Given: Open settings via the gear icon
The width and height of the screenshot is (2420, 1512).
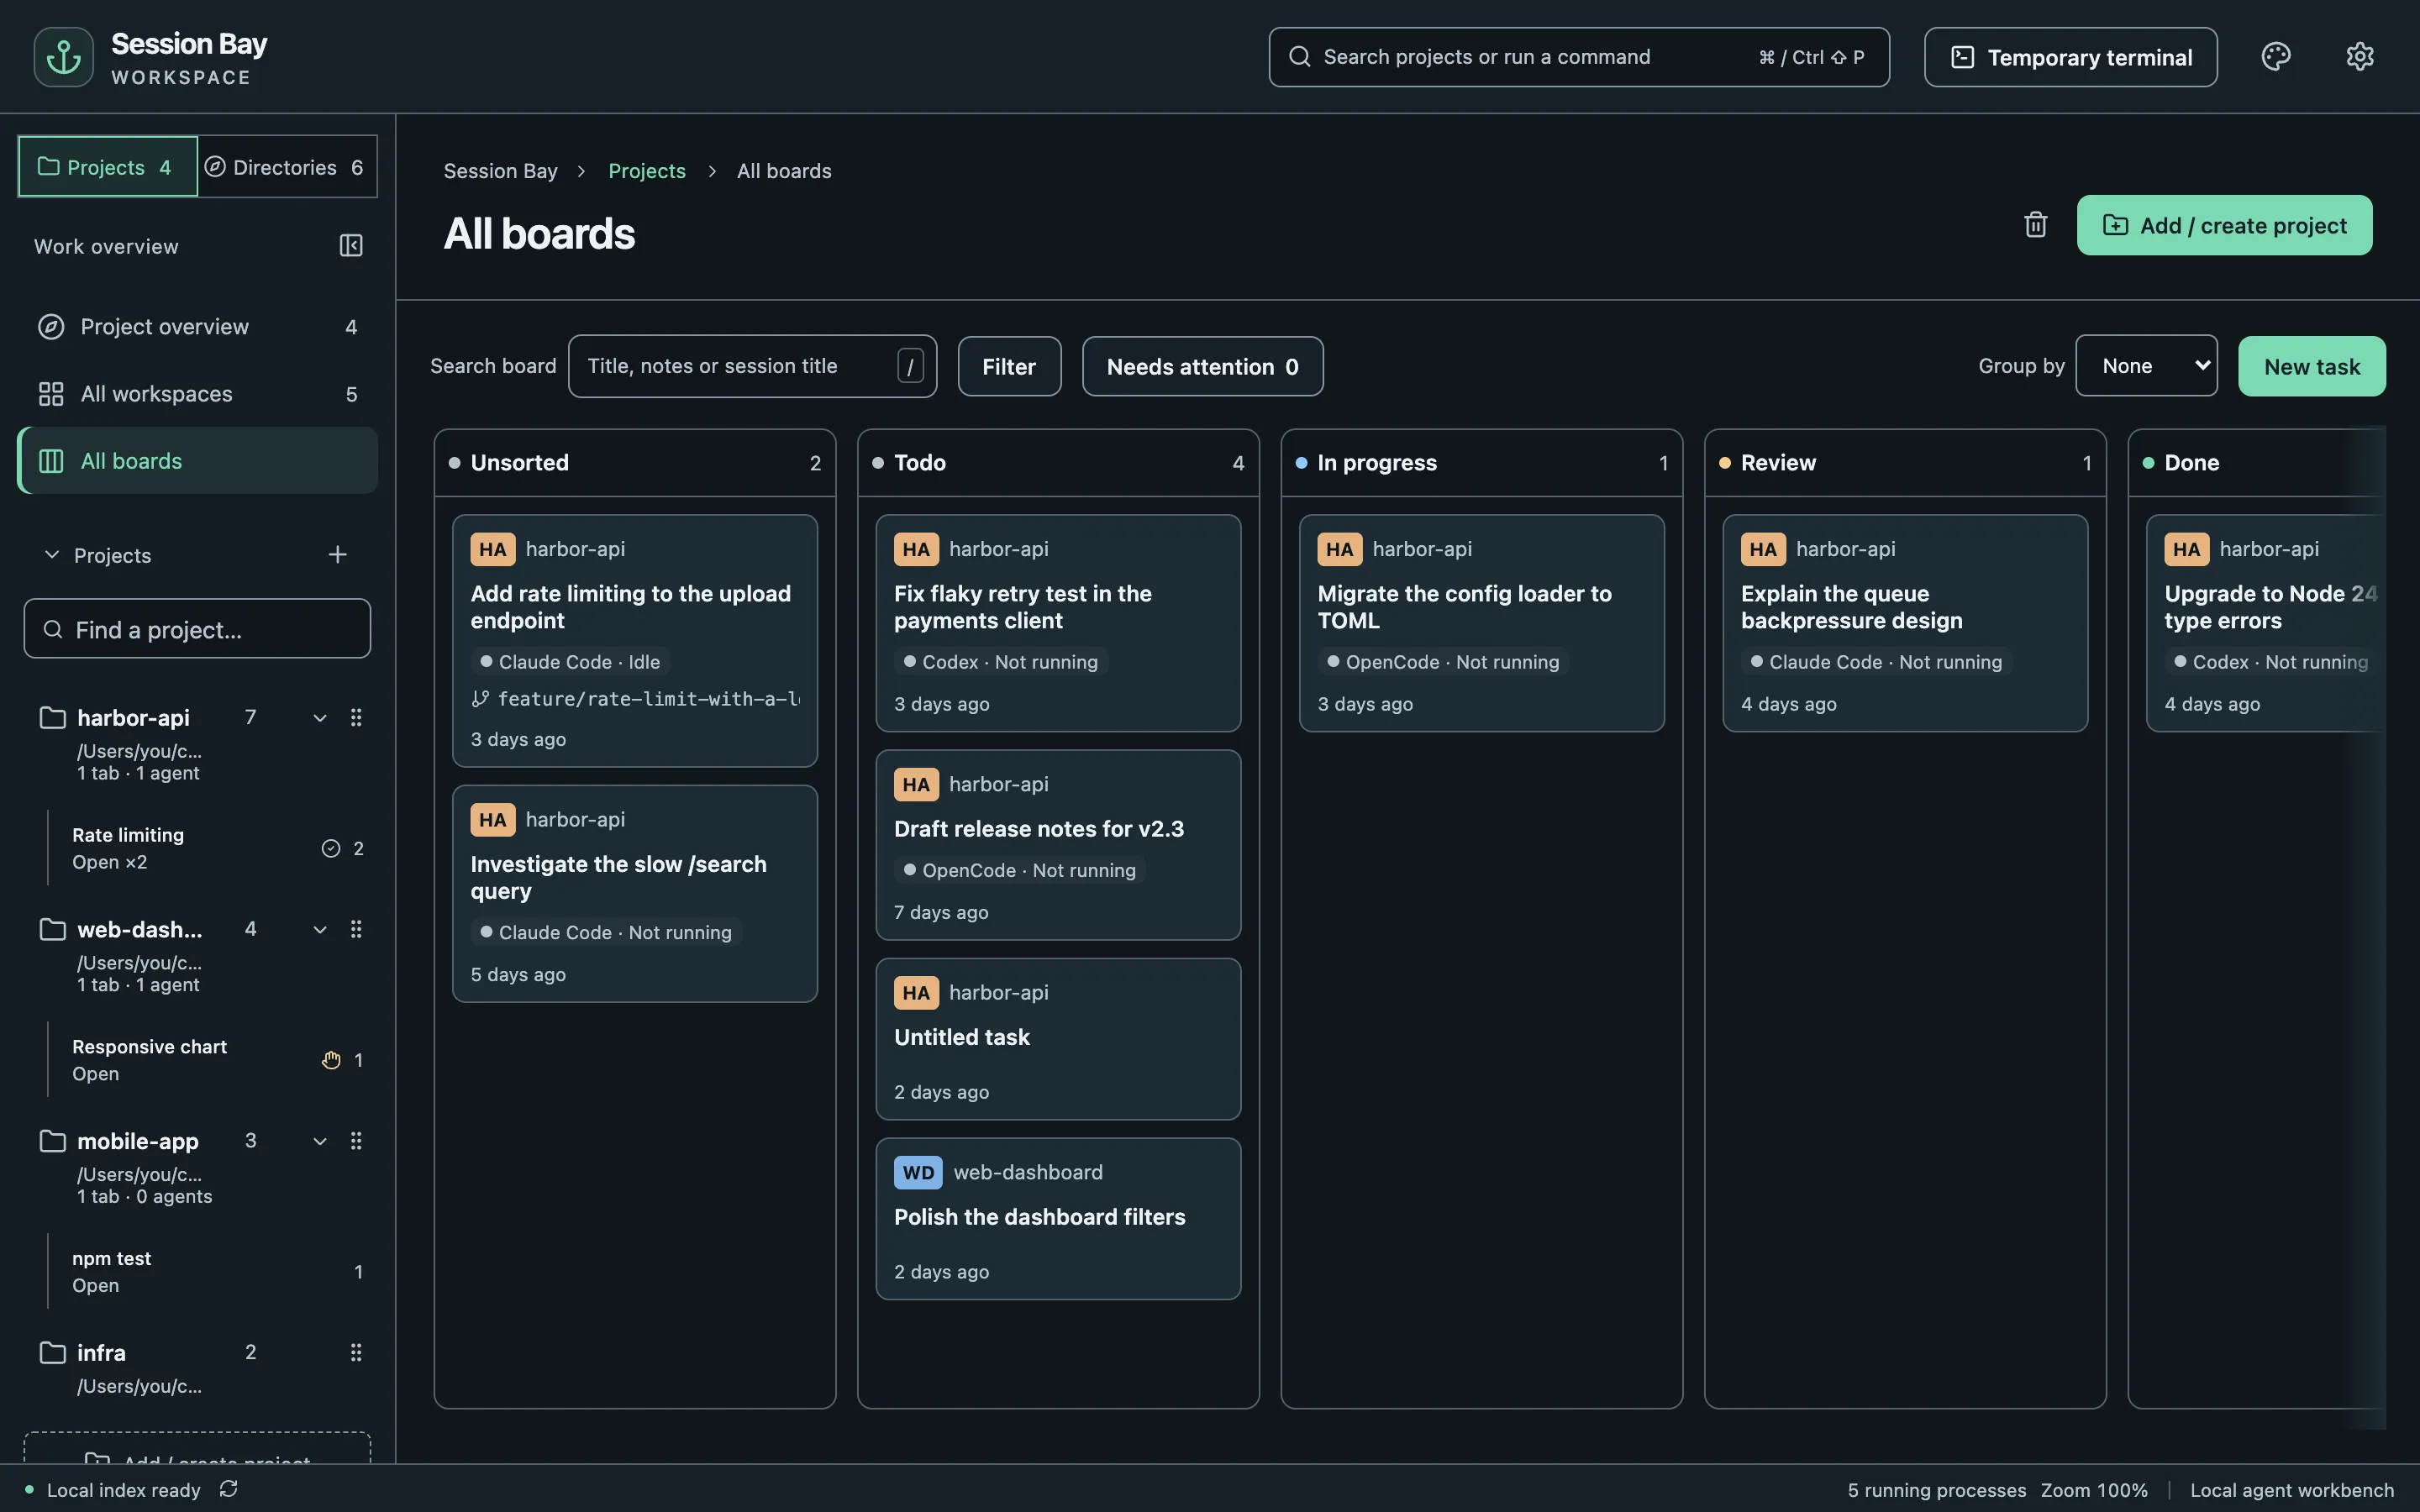Looking at the screenshot, I should point(2359,57).
